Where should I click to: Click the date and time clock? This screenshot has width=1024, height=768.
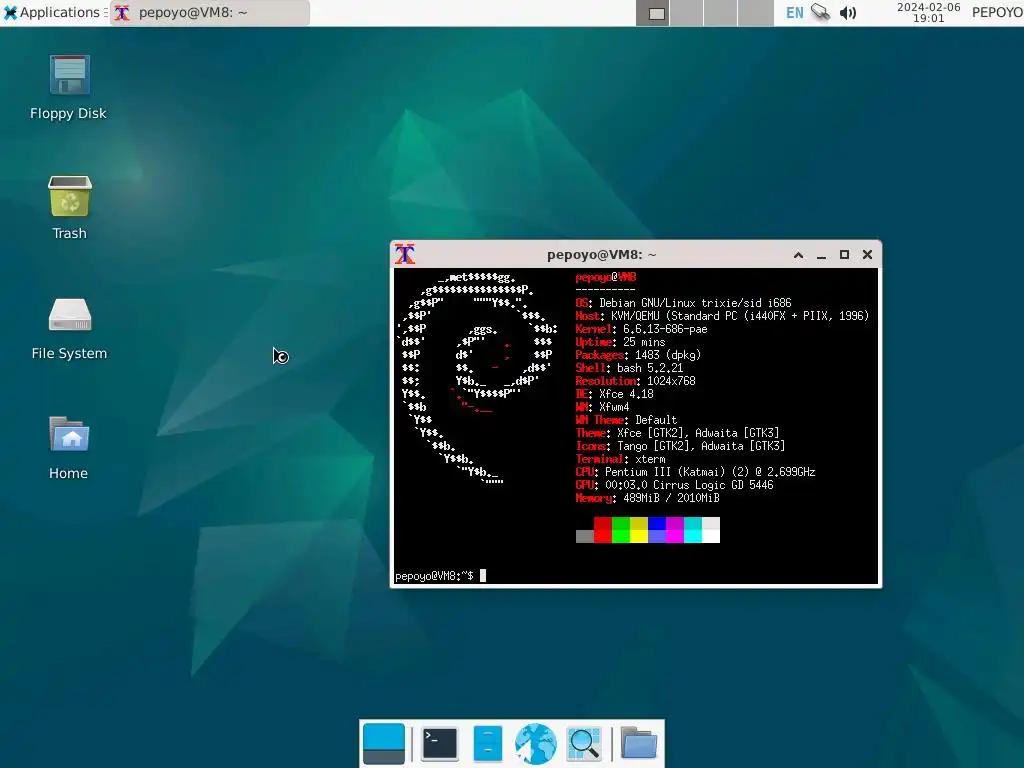click(x=928, y=12)
